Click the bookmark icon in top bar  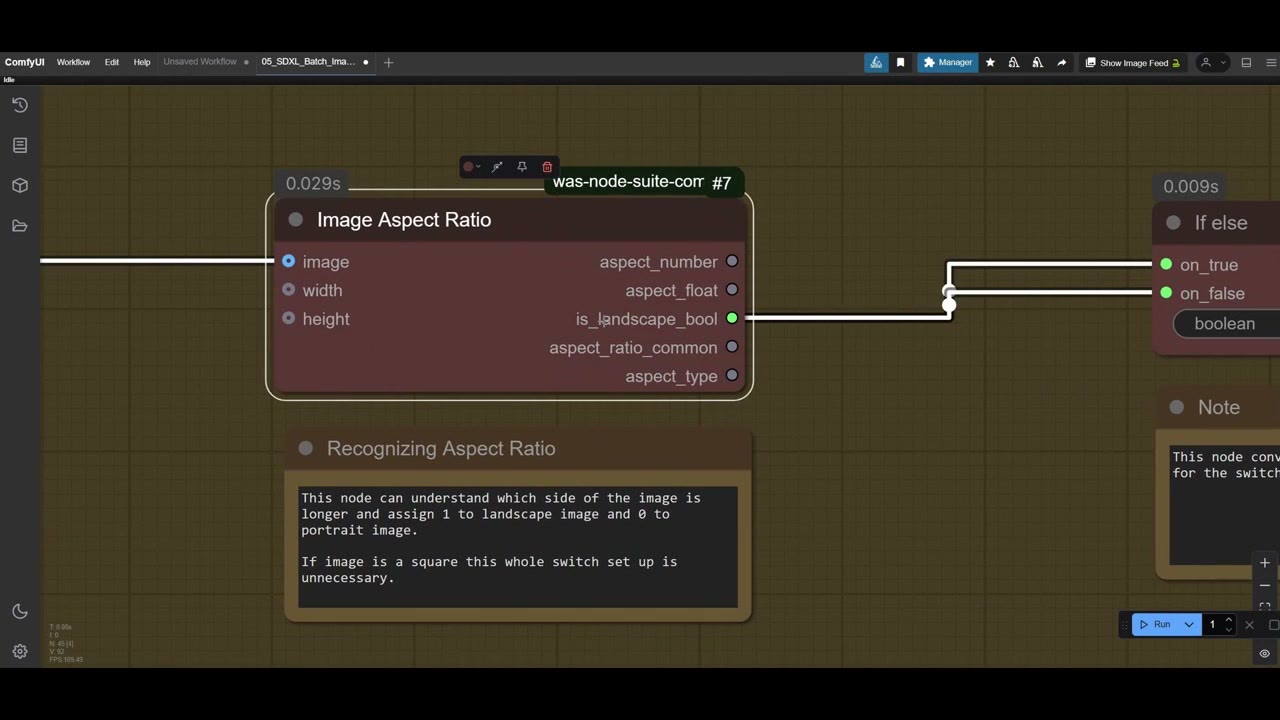pyautogui.click(x=900, y=62)
